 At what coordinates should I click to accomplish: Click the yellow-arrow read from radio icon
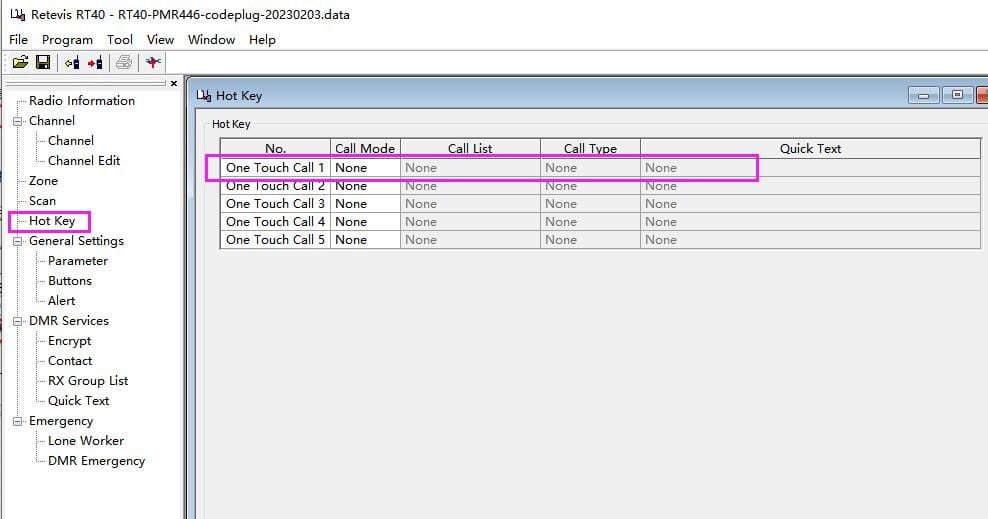72,63
